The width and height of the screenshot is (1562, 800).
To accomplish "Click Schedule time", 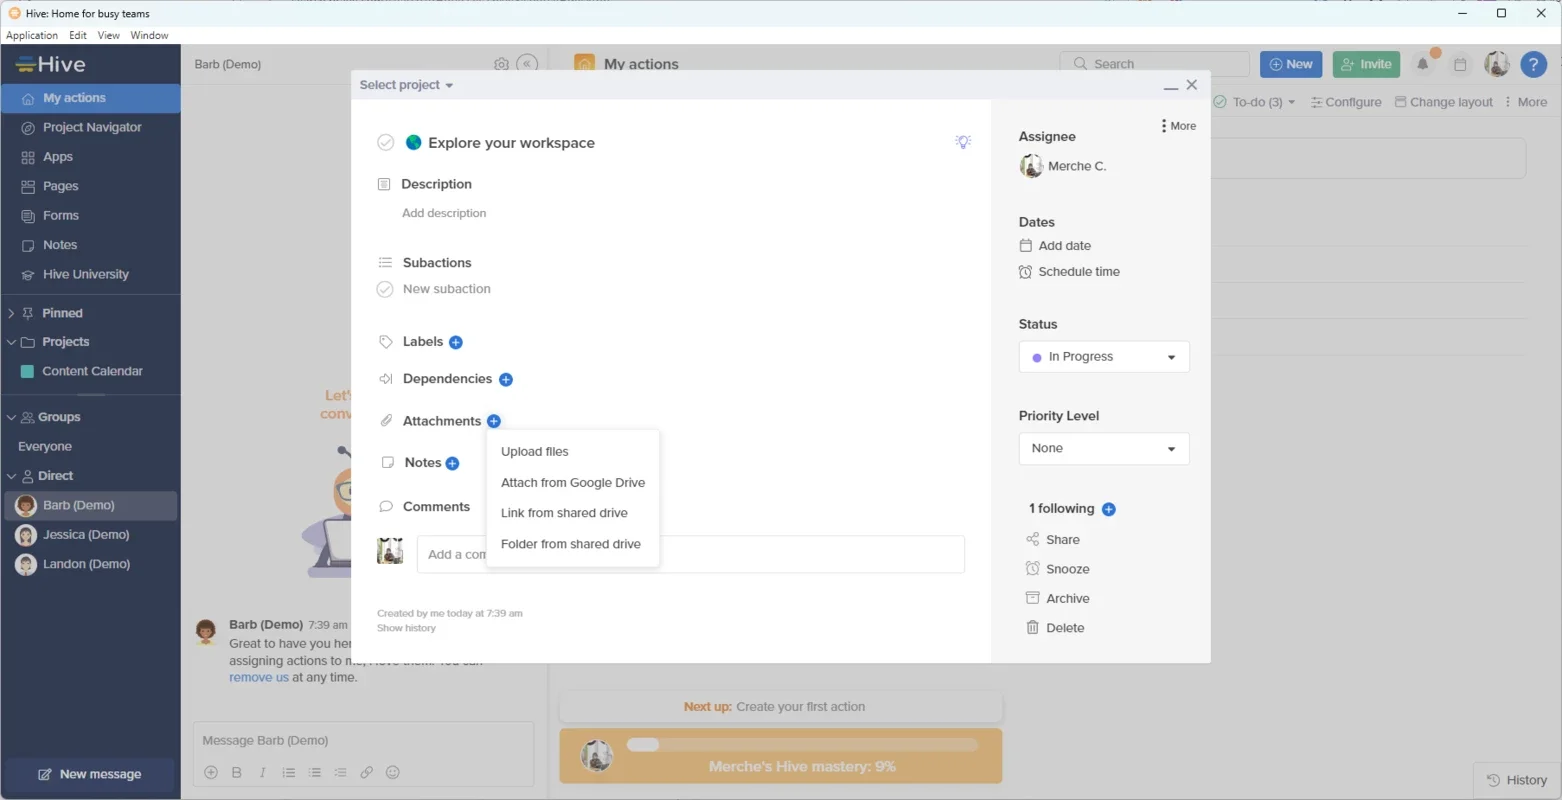I will pos(1069,272).
